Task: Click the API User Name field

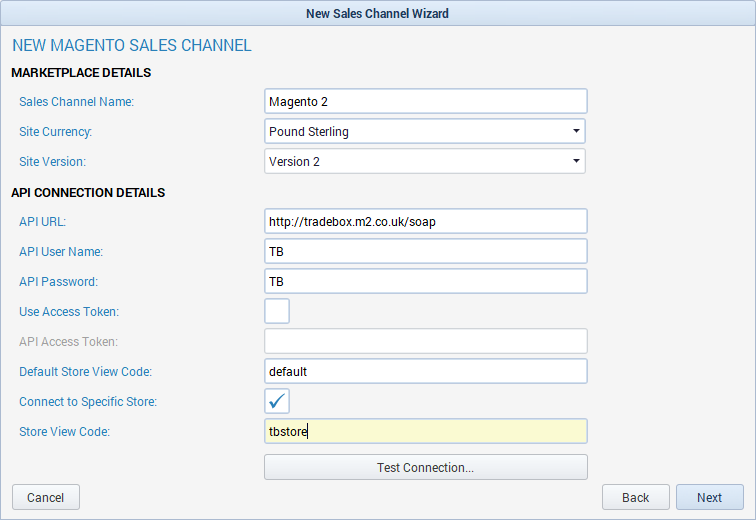Action: coord(426,251)
